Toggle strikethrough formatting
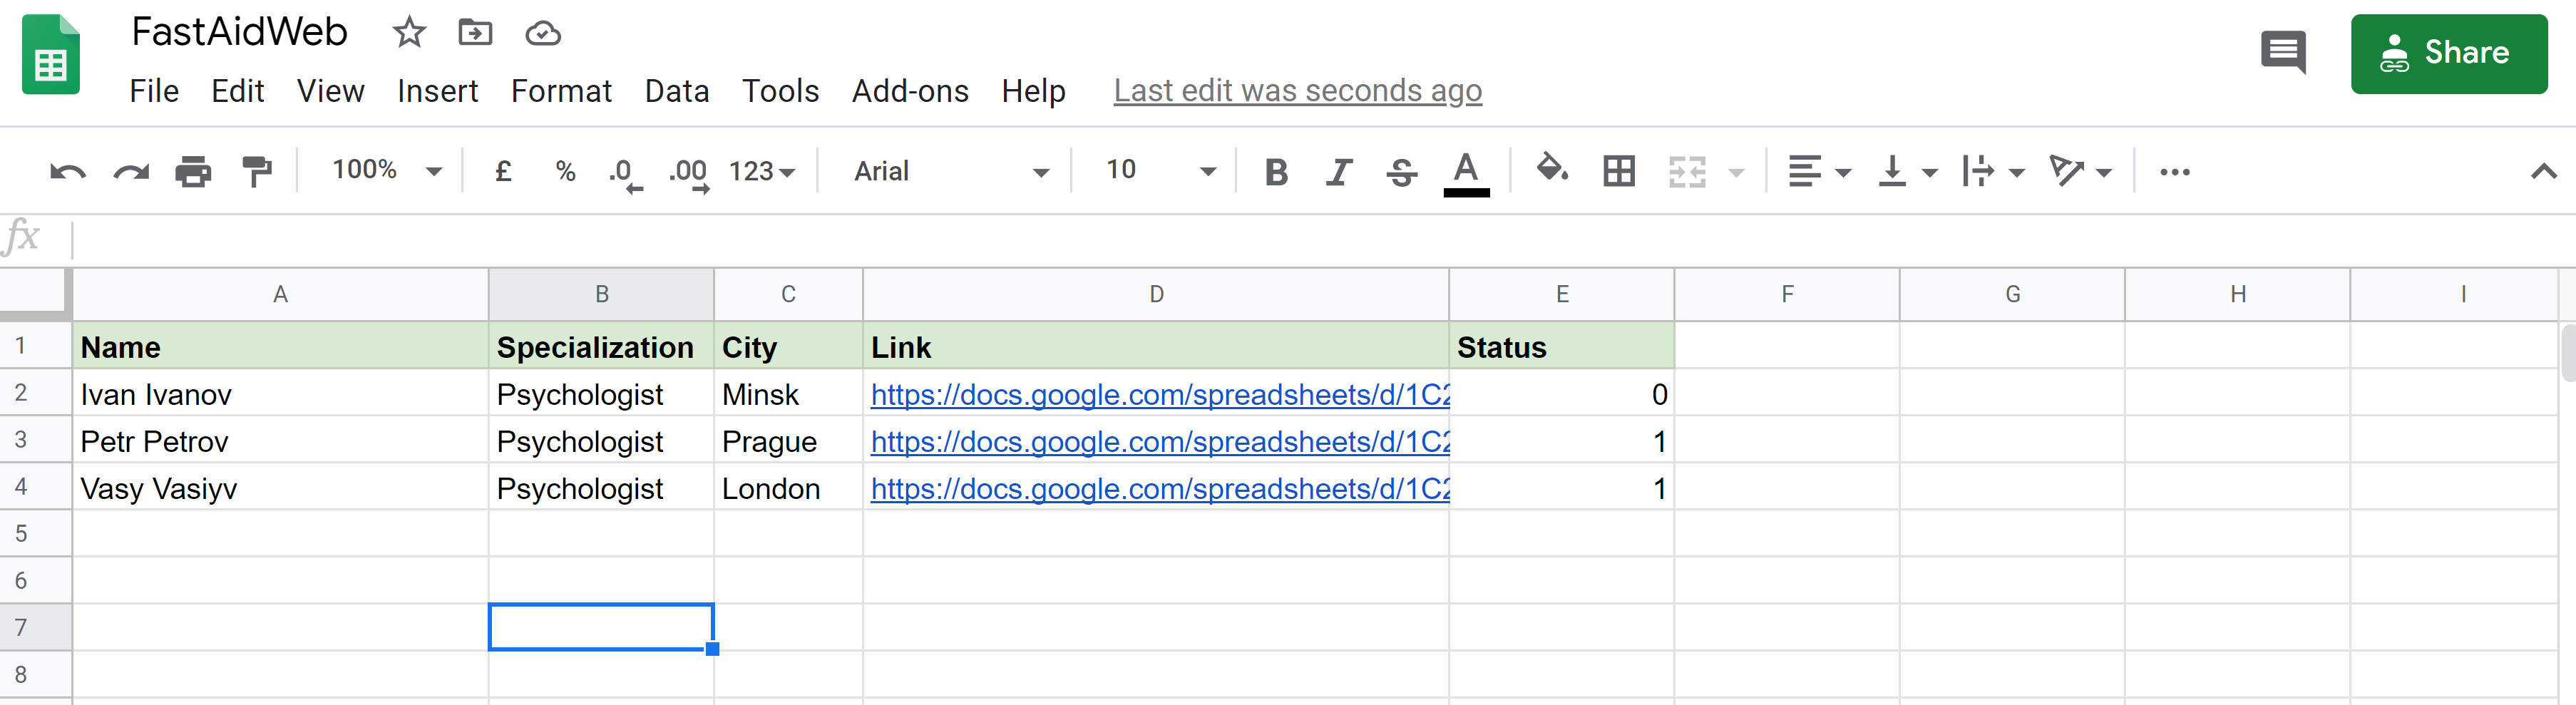This screenshot has width=2576, height=705. (1401, 172)
